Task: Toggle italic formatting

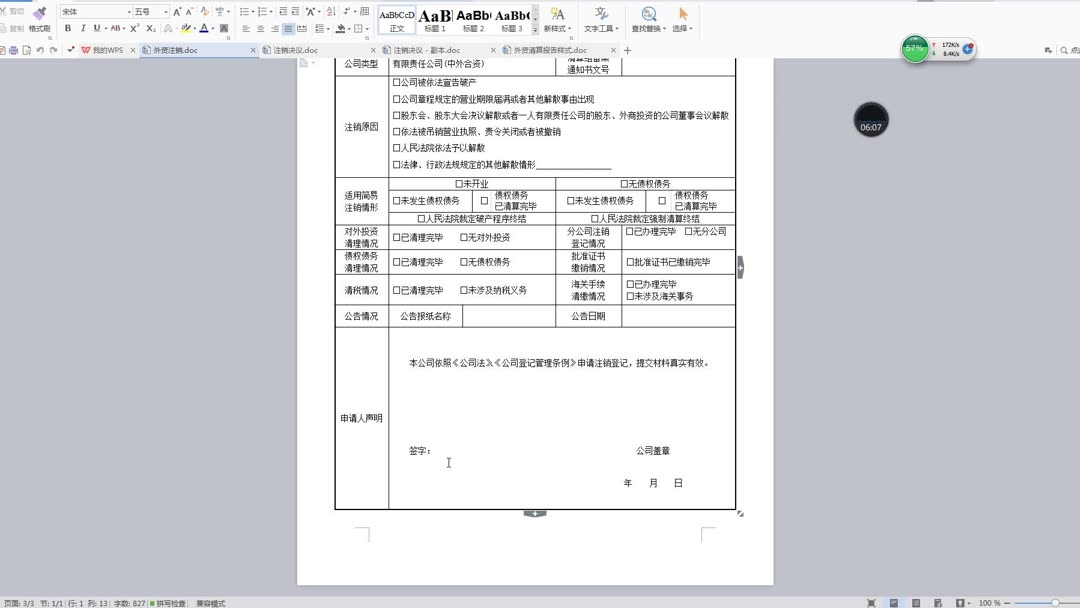Action: tap(83, 27)
